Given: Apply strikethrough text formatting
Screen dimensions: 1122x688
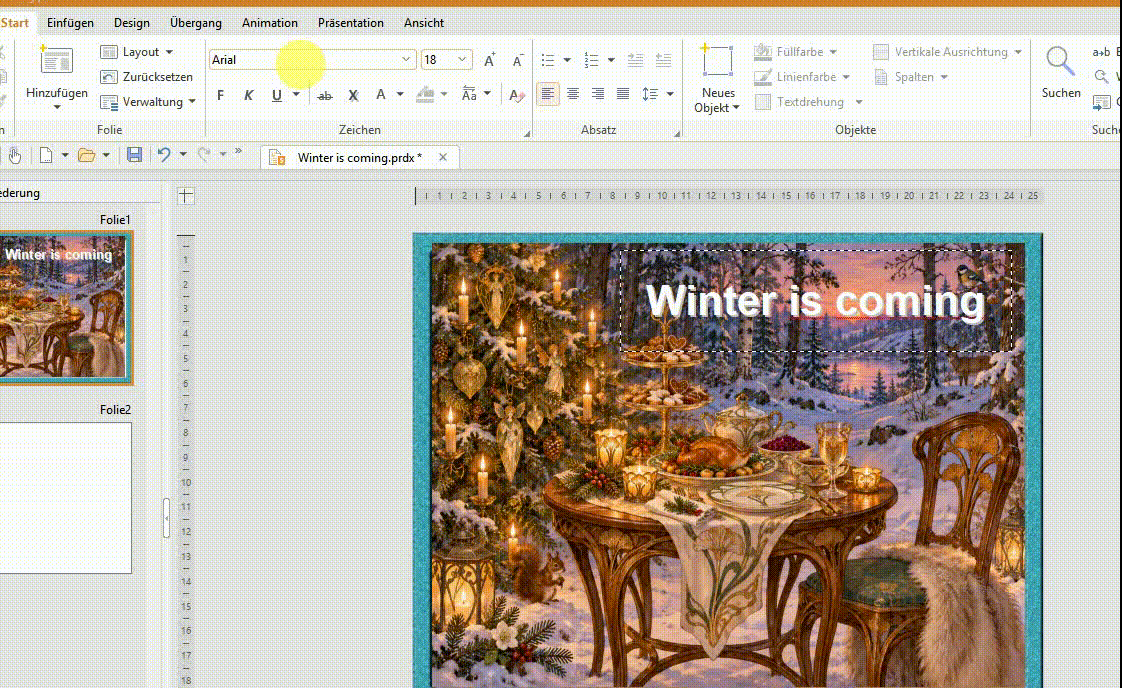Looking at the screenshot, I should pos(325,95).
